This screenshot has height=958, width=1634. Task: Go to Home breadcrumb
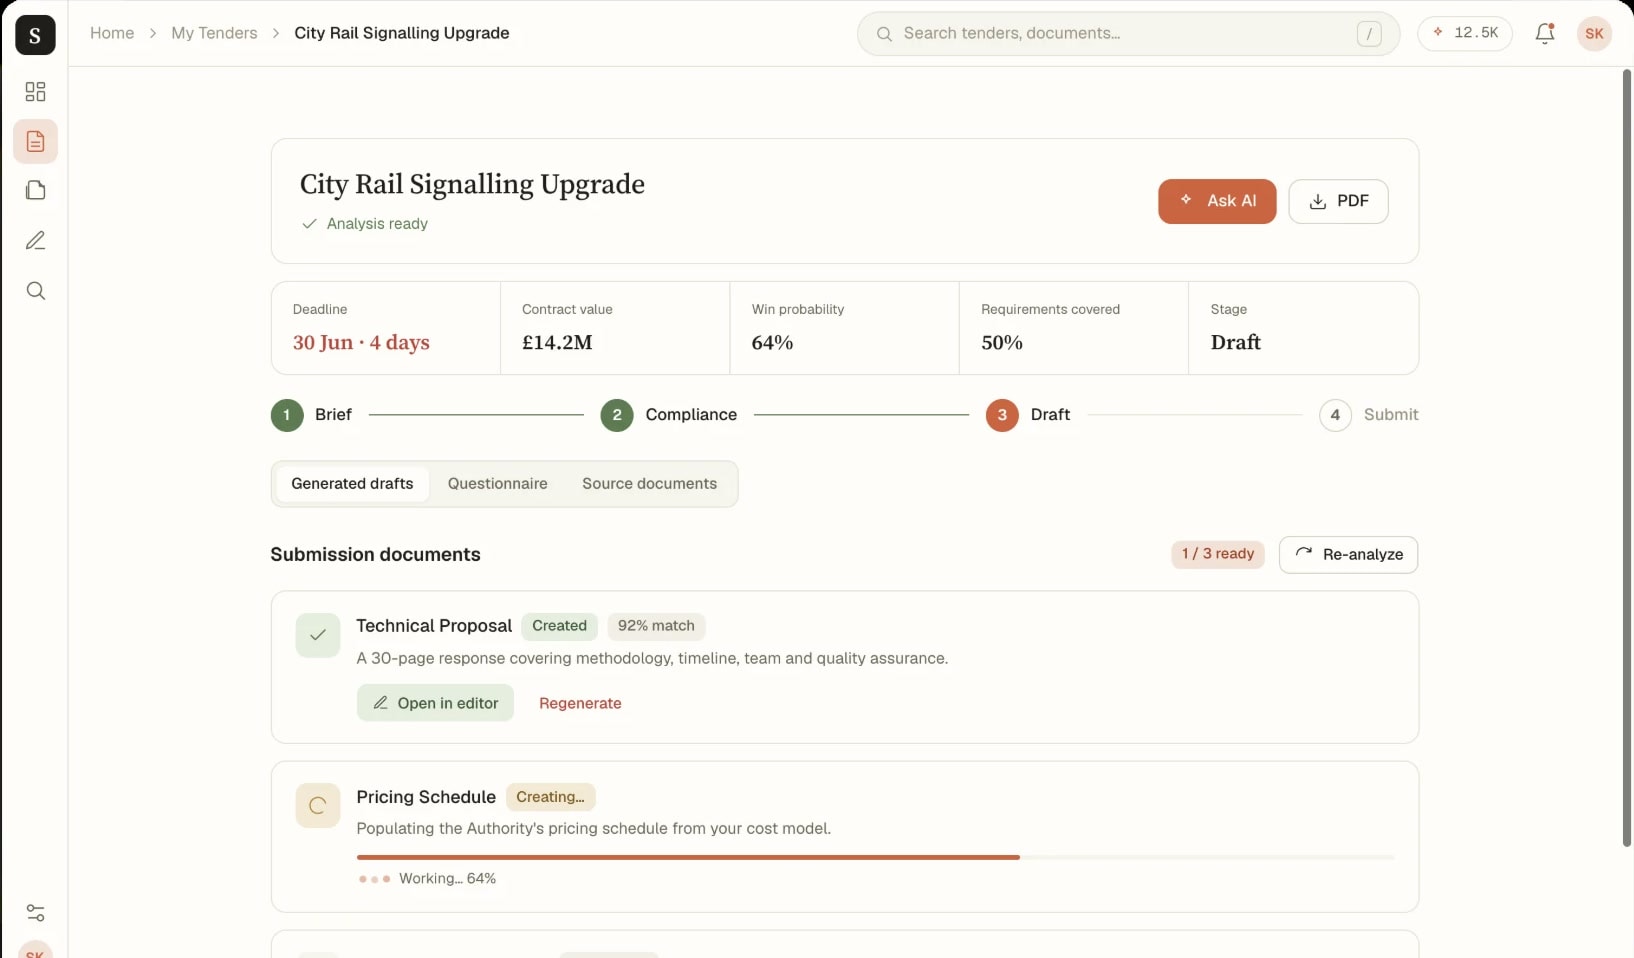click(x=112, y=33)
